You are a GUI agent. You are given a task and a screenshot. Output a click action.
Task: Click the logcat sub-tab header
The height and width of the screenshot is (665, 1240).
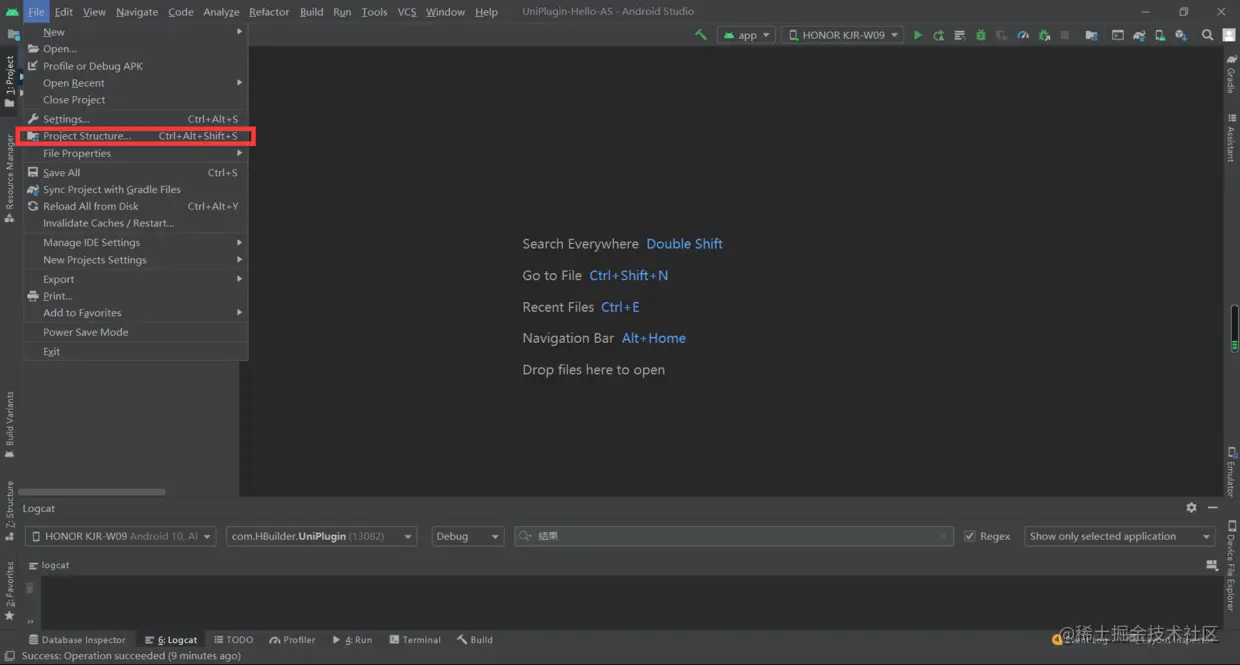pos(50,565)
